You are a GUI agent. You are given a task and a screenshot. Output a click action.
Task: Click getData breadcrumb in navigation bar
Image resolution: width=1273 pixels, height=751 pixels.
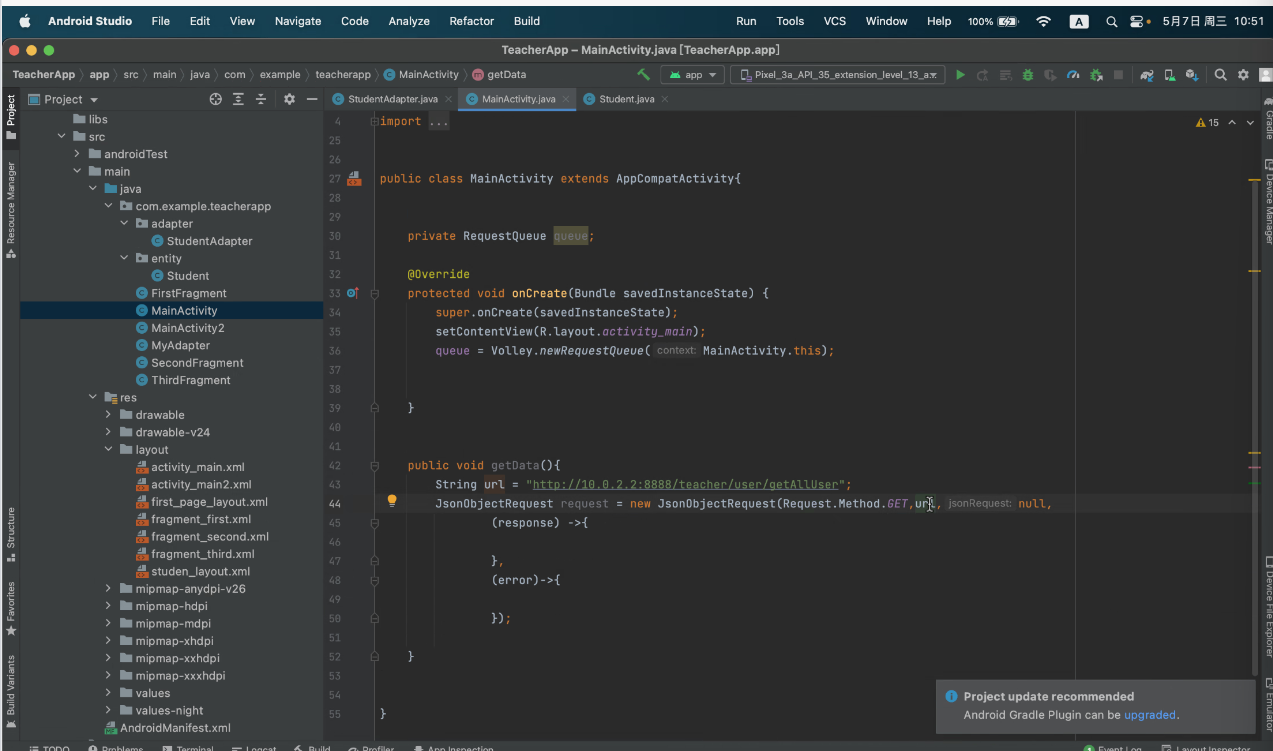coord(499,75)
